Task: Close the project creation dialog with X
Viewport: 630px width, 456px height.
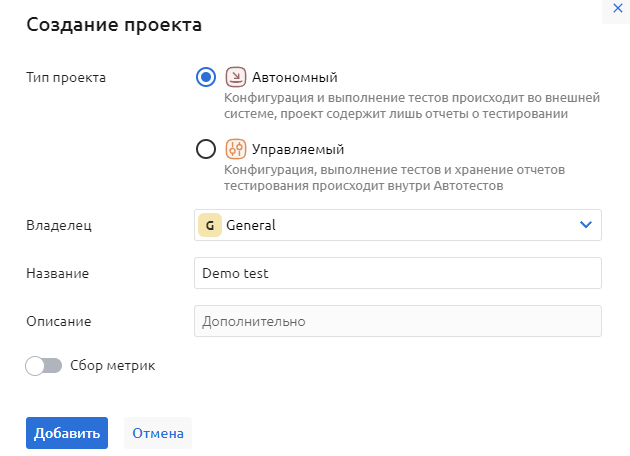Action: point(615,7)
